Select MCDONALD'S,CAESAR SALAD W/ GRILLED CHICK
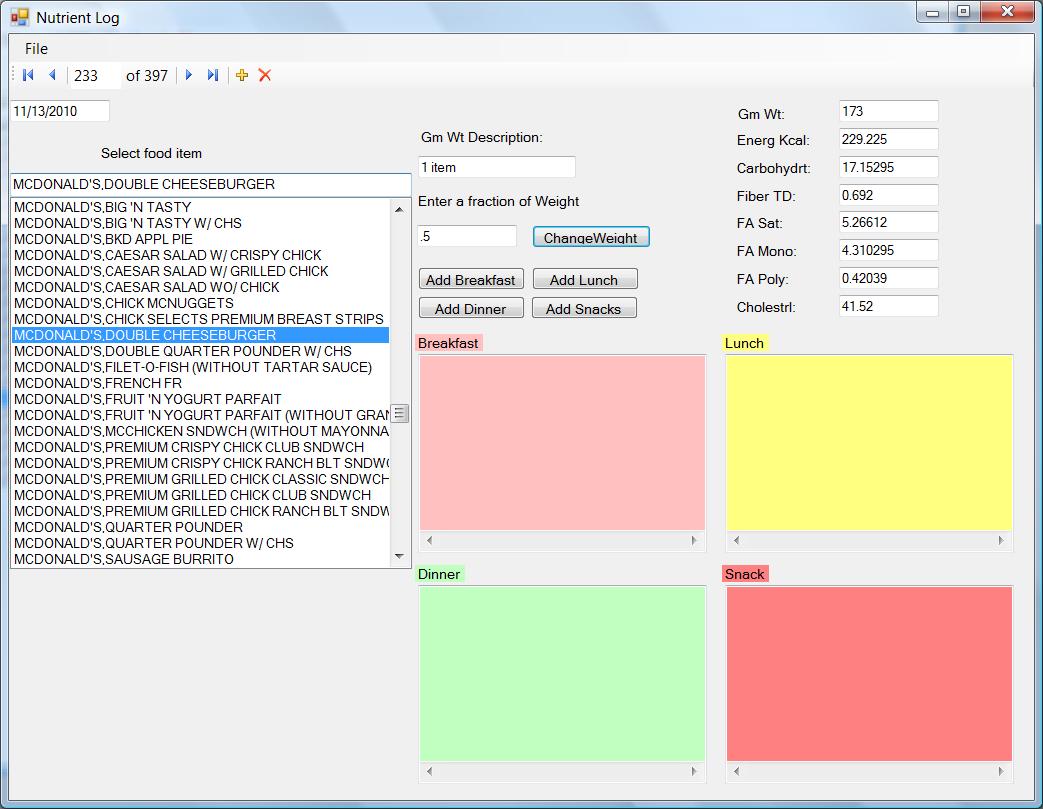Image resolution: width=1043 pixels, height=809 pixels. point(201,271)
